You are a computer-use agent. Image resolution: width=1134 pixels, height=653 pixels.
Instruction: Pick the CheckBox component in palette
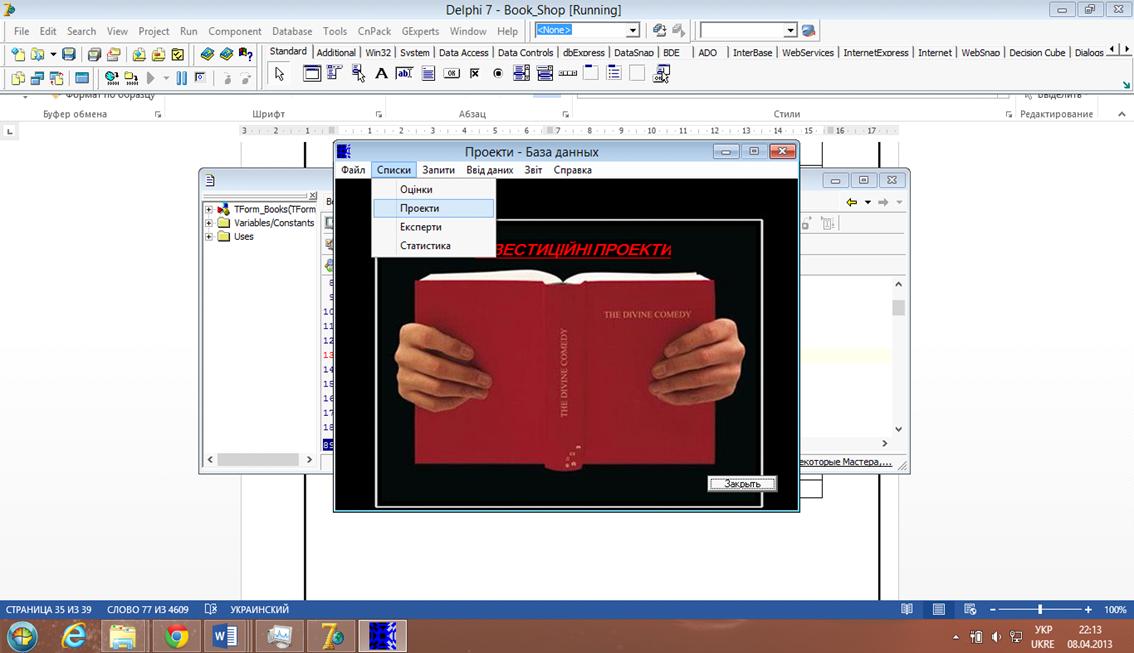475,74
